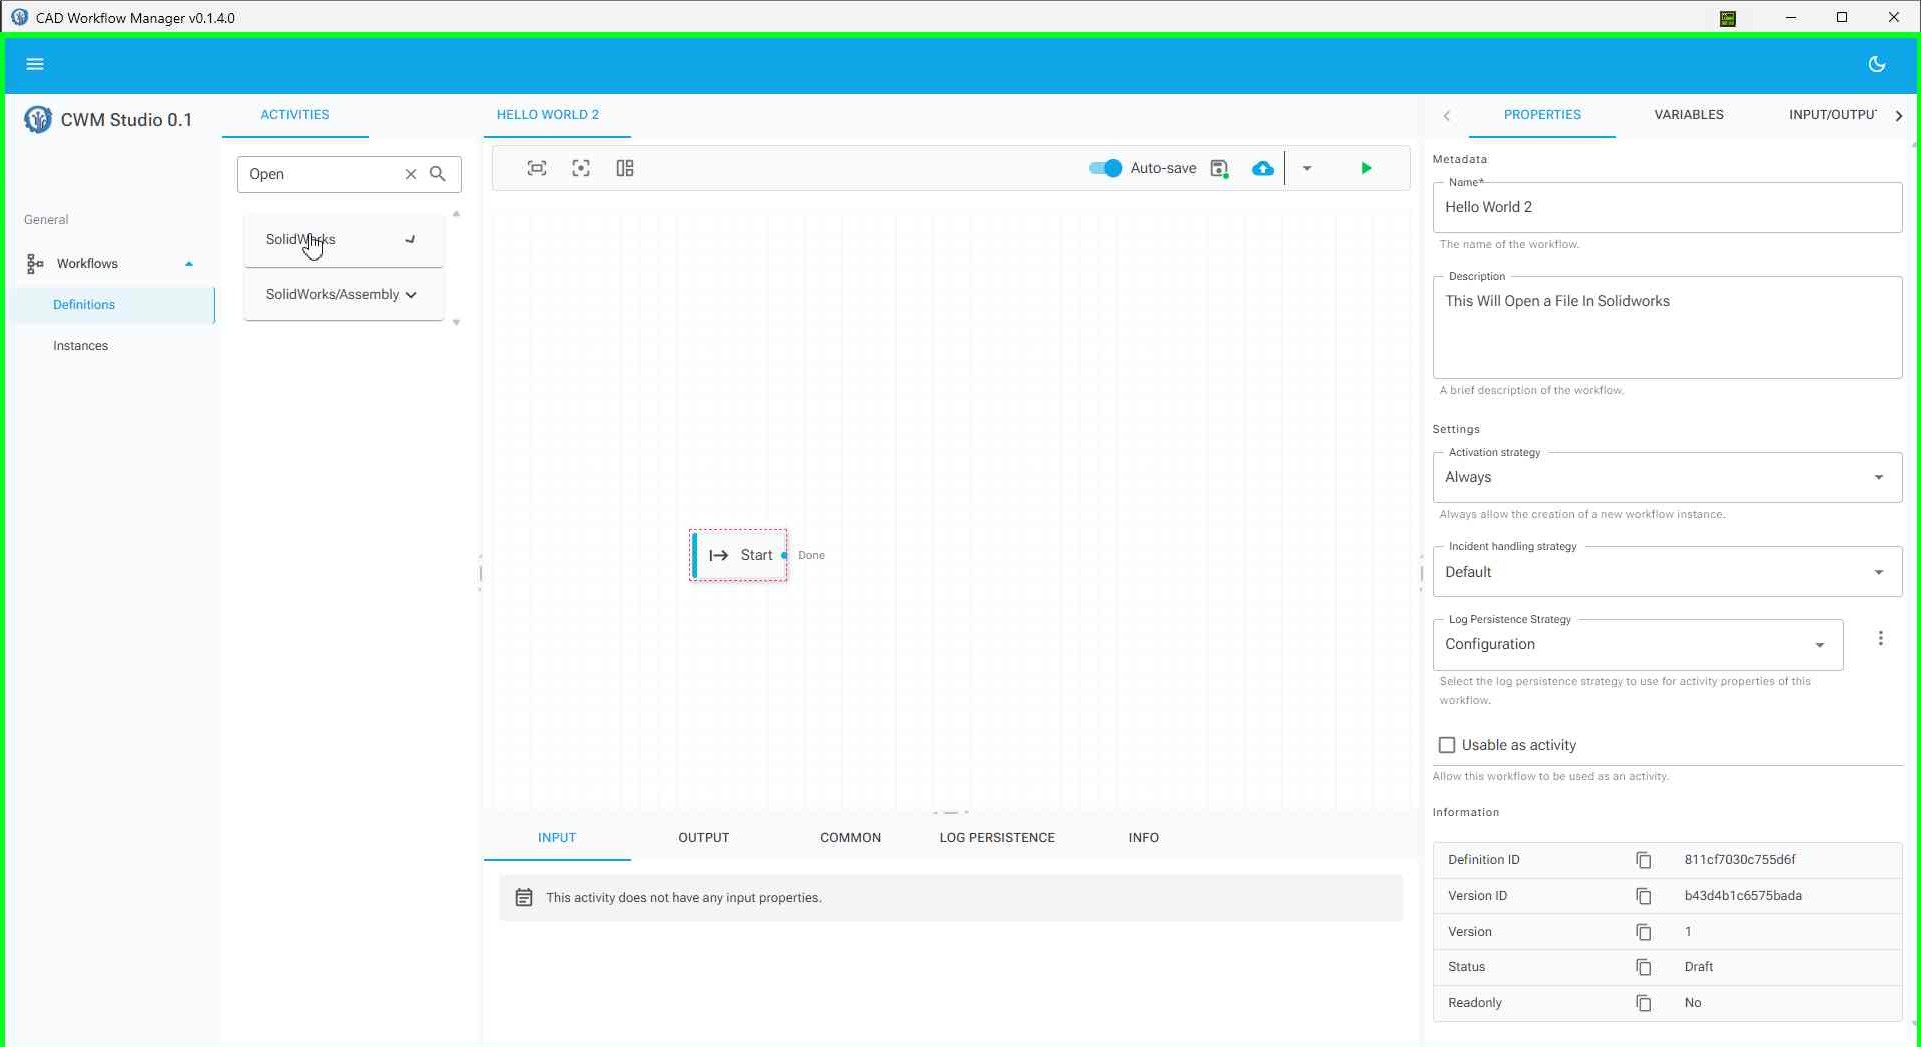This screenshot has width=1921, height=1047.
Task: Expand the SolidWorks/Assembly activity group
Action: pos(411,294)
